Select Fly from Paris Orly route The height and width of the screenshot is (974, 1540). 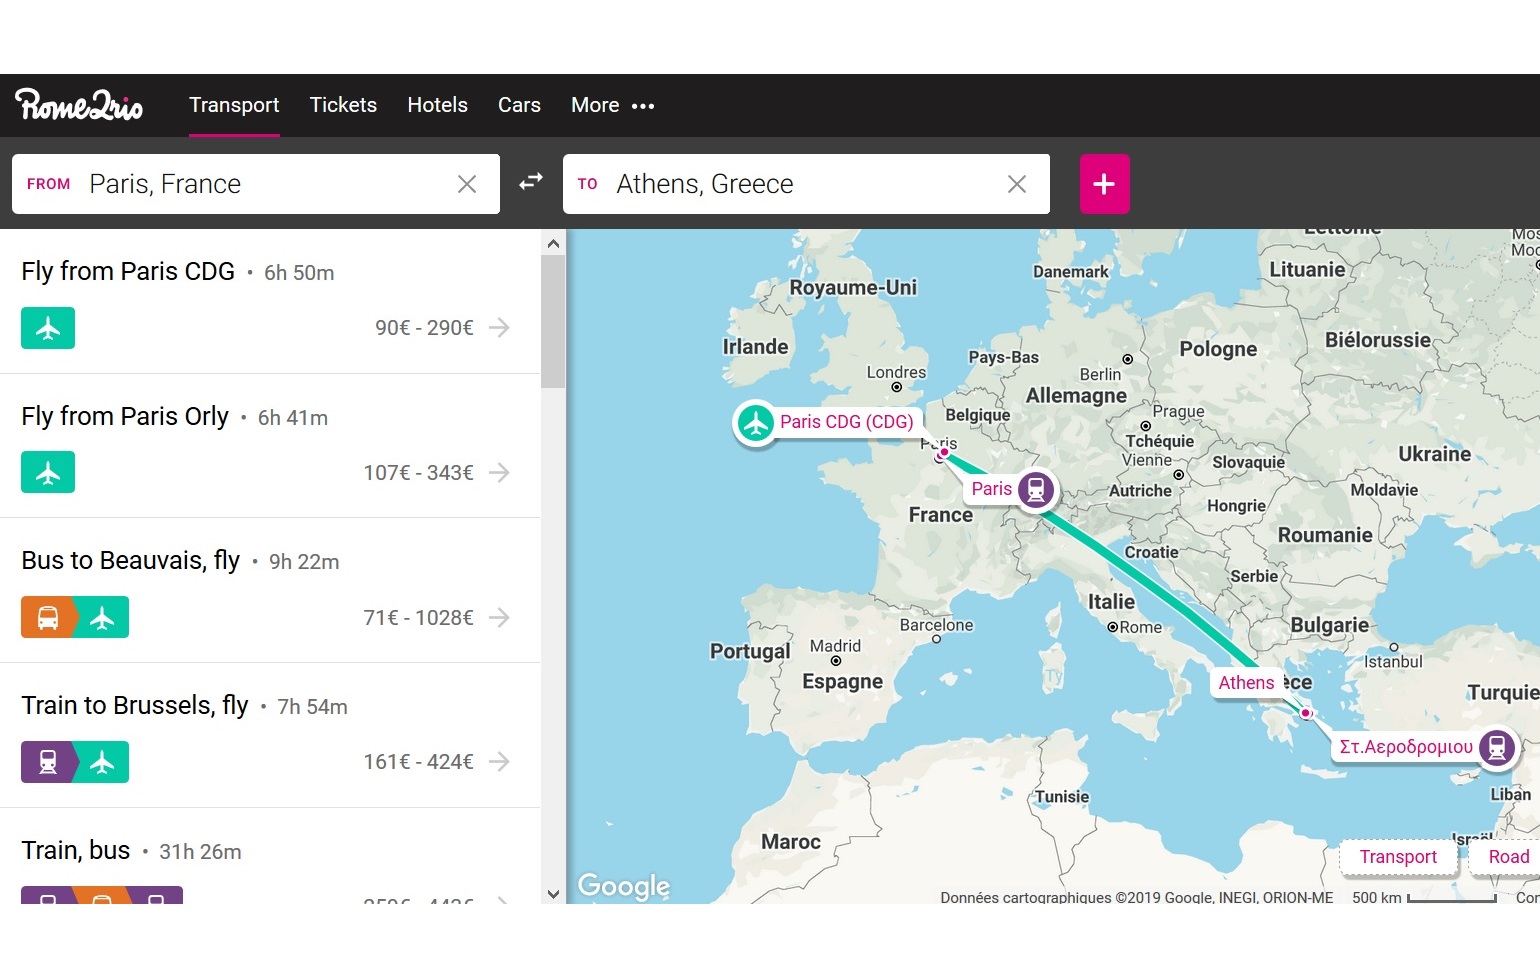click(x=270, y=446)
